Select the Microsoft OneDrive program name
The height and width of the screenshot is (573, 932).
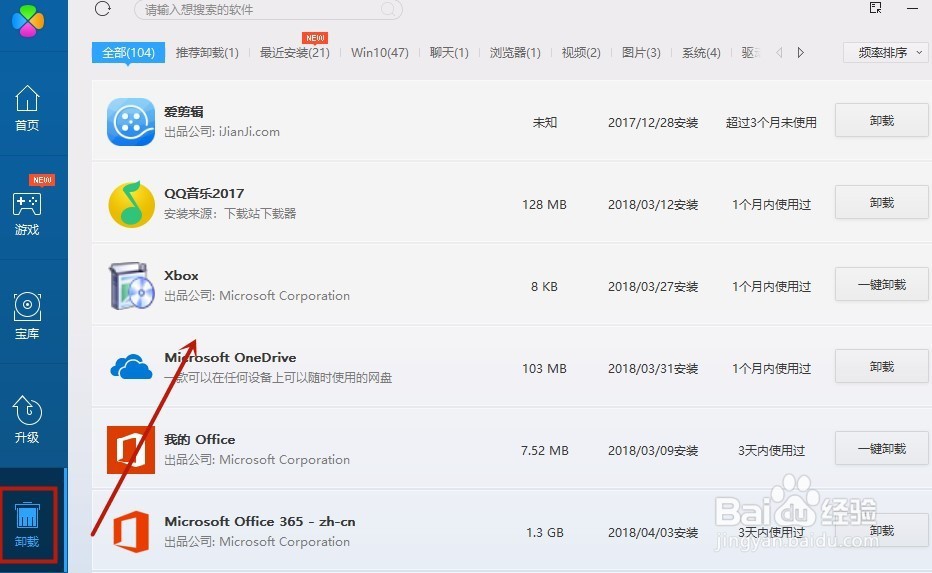pos(230,358)
